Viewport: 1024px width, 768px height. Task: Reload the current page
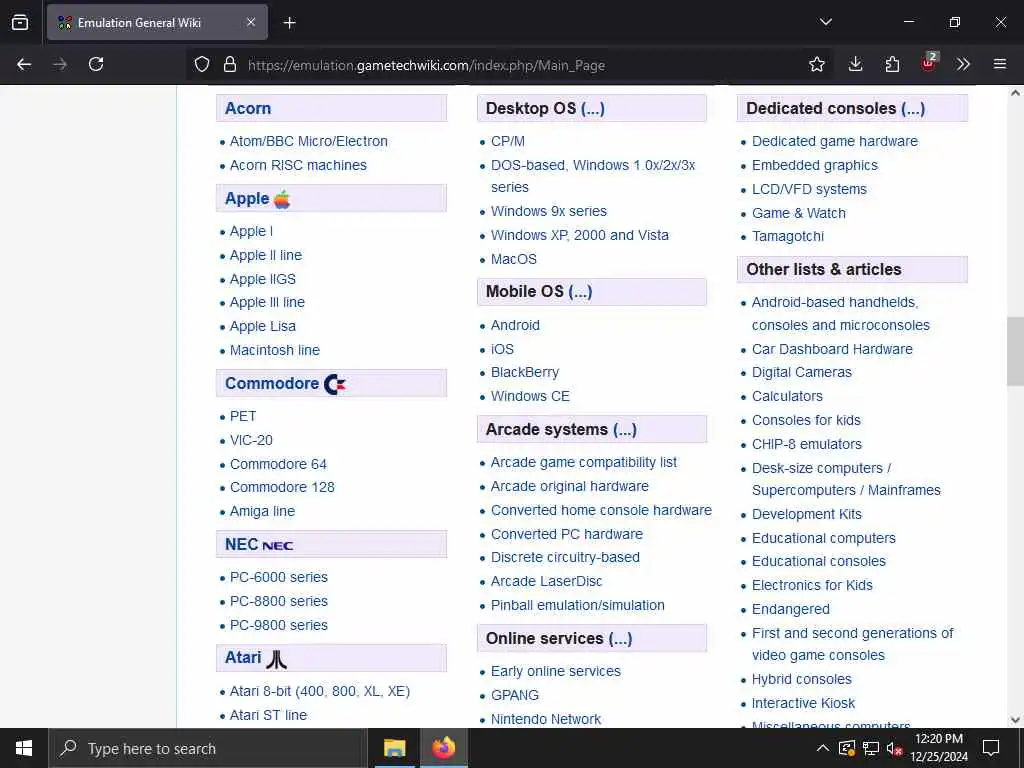pos(96,64)
